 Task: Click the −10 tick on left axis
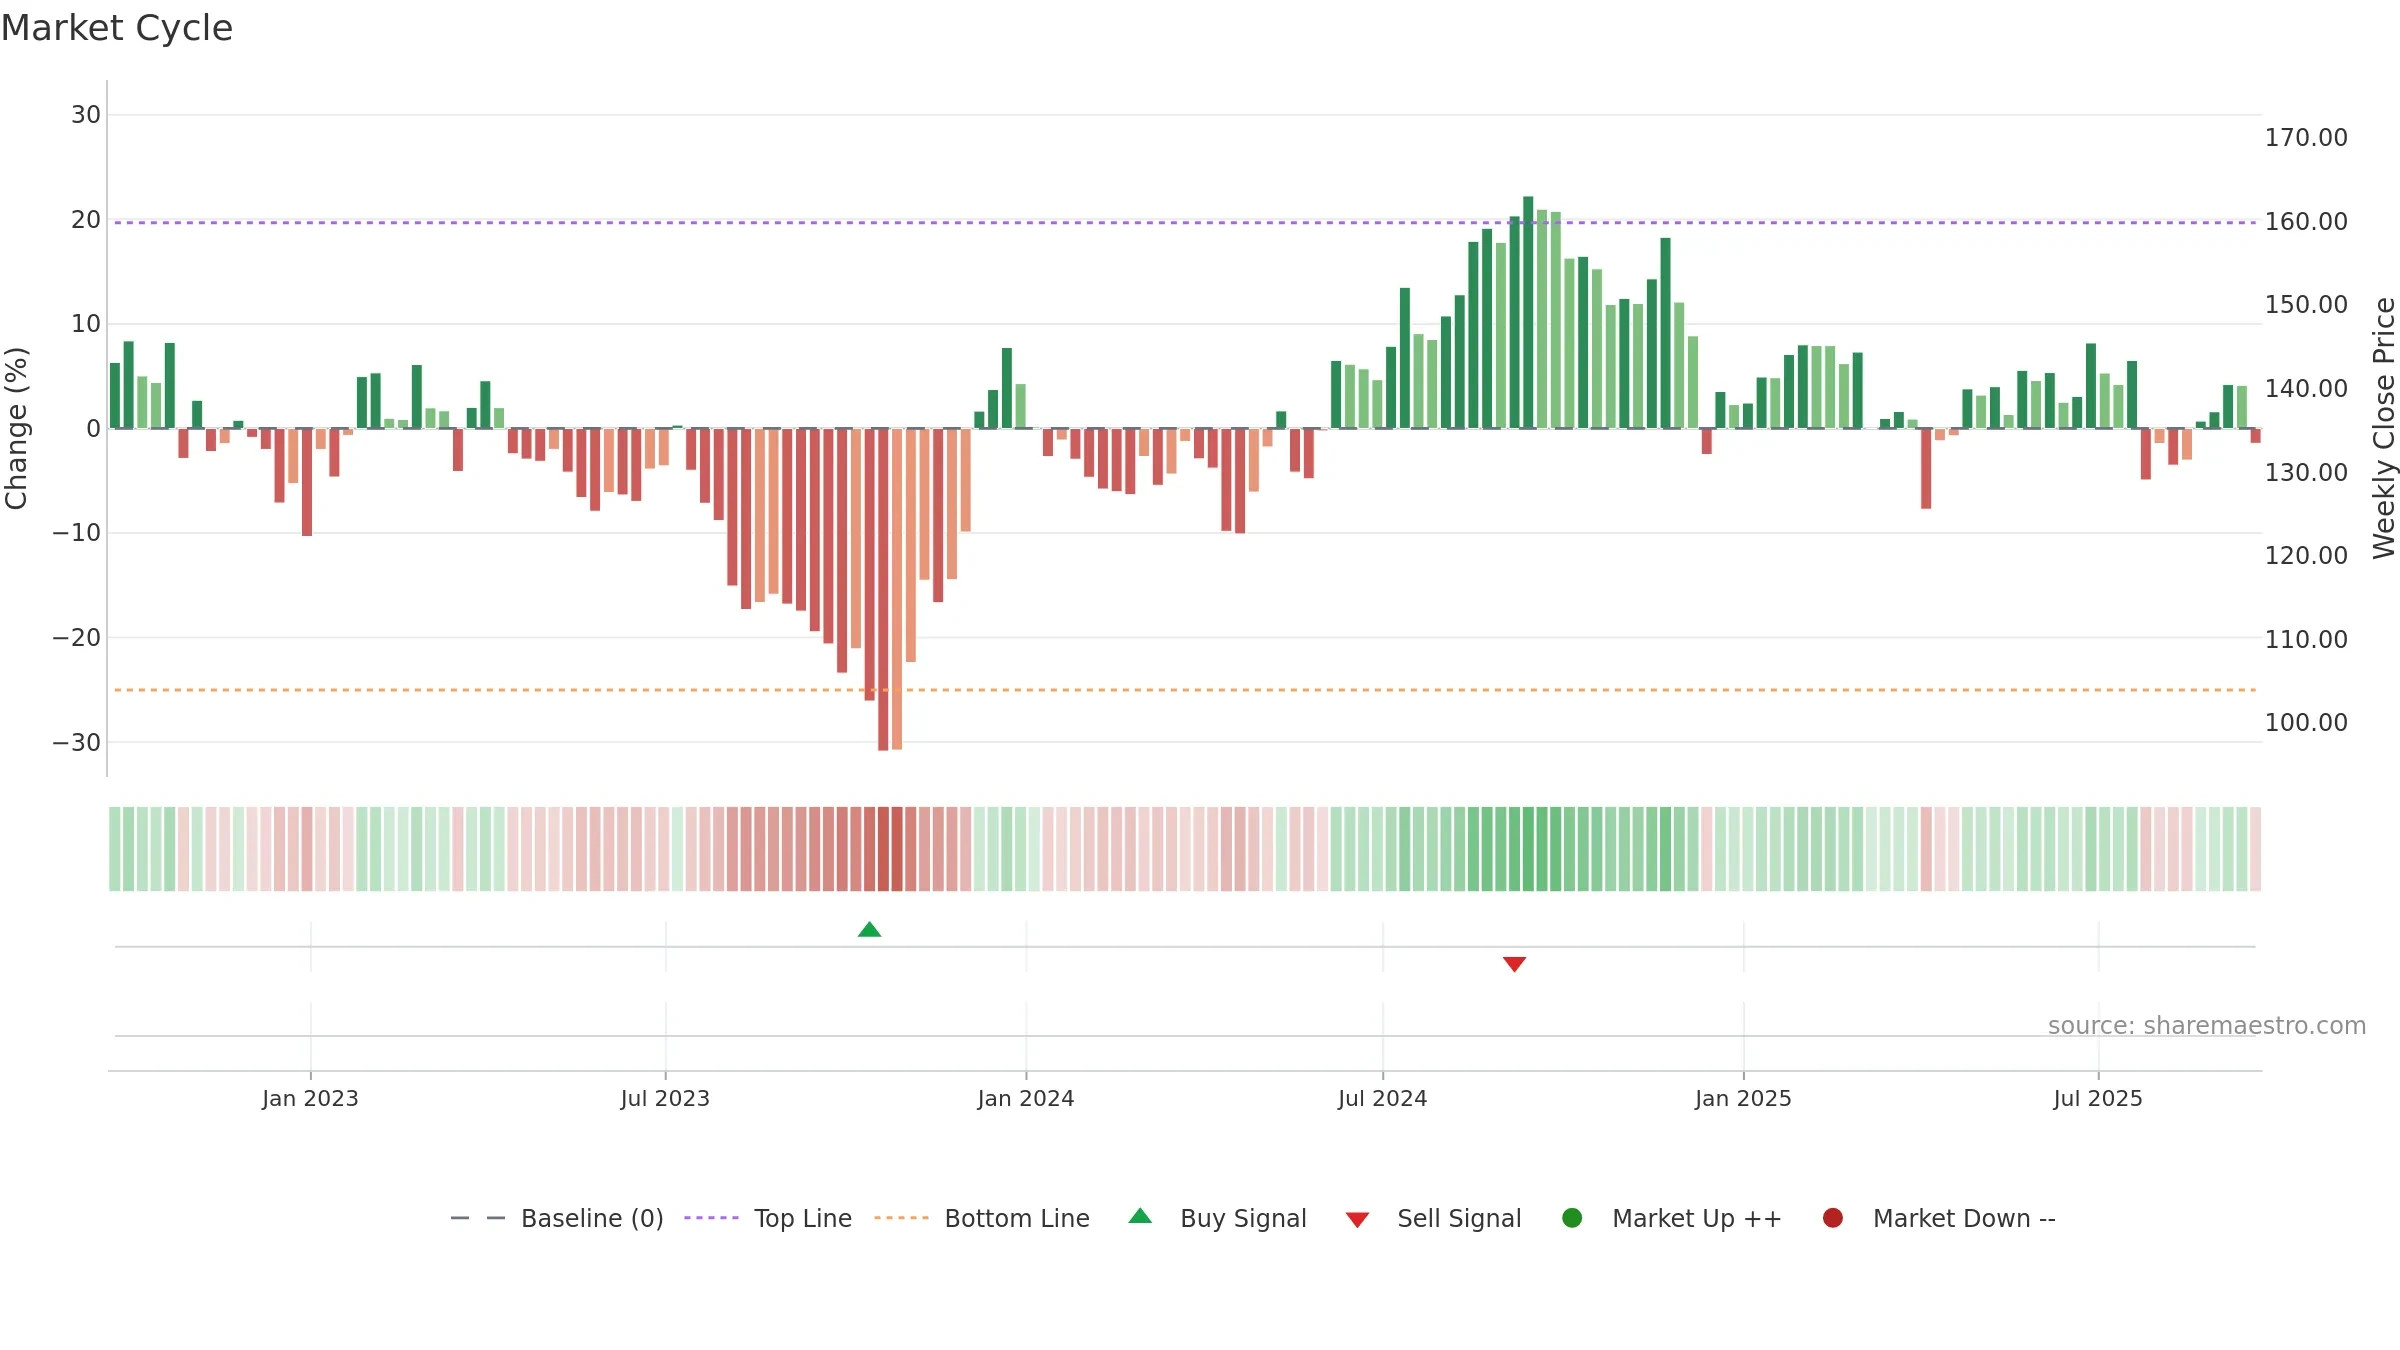click(77, 533)
